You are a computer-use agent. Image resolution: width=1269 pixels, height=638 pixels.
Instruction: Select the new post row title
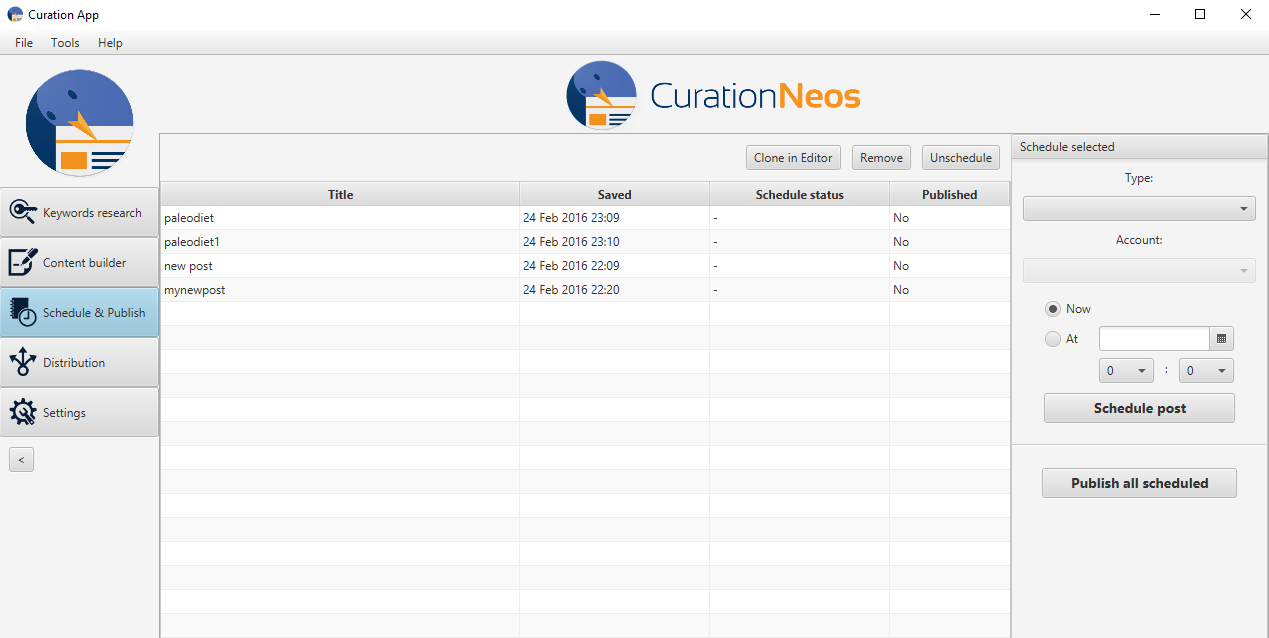[x=188, y=266]
